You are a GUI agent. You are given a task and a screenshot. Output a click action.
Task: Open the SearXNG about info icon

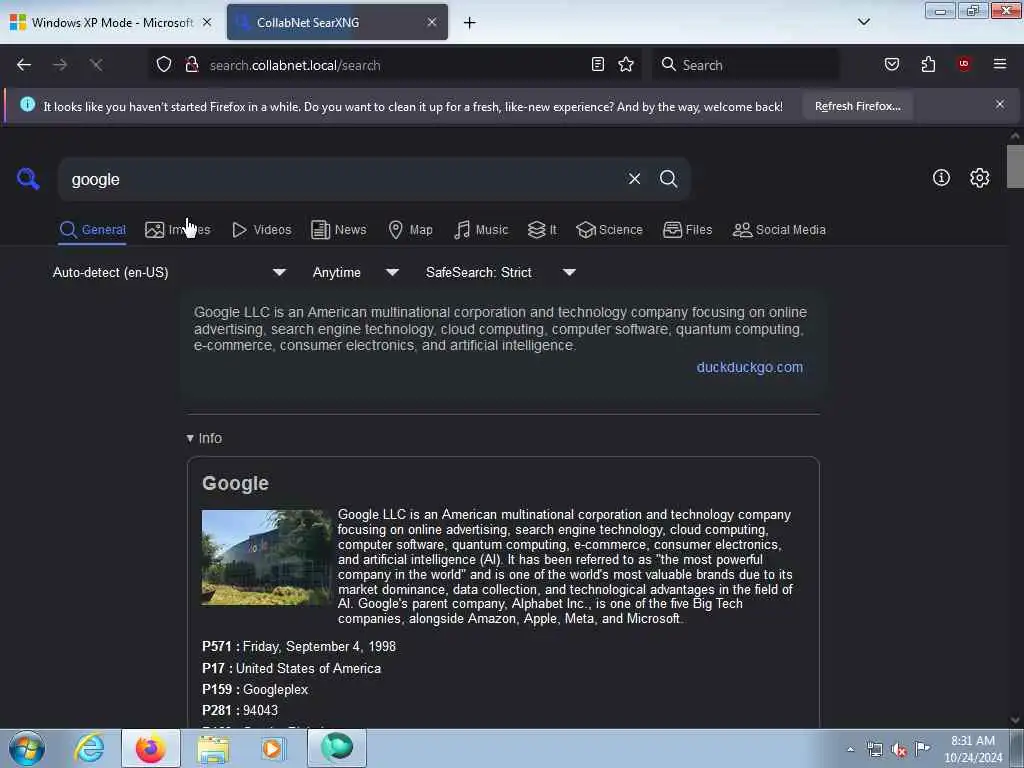[941, 178]
